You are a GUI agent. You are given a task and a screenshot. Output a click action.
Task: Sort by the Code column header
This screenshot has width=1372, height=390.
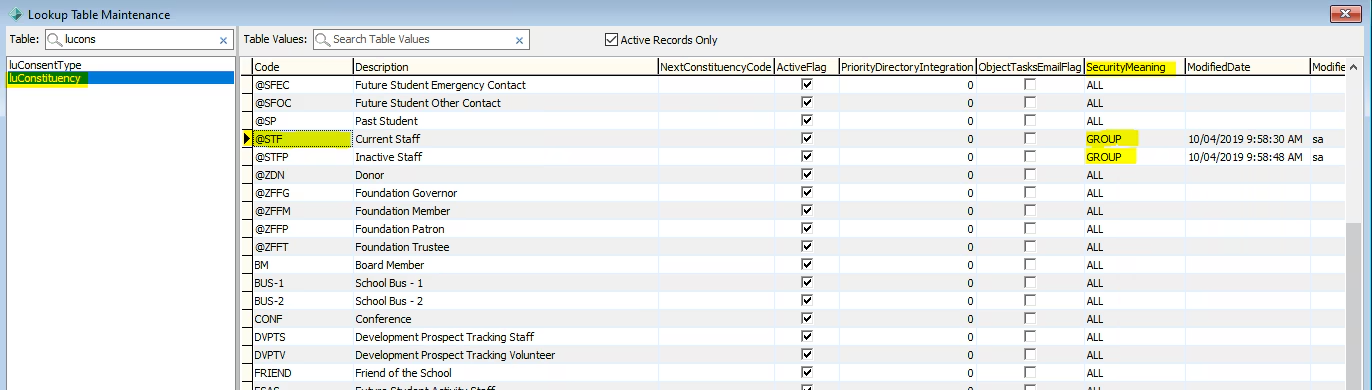(x=302, y=67)
